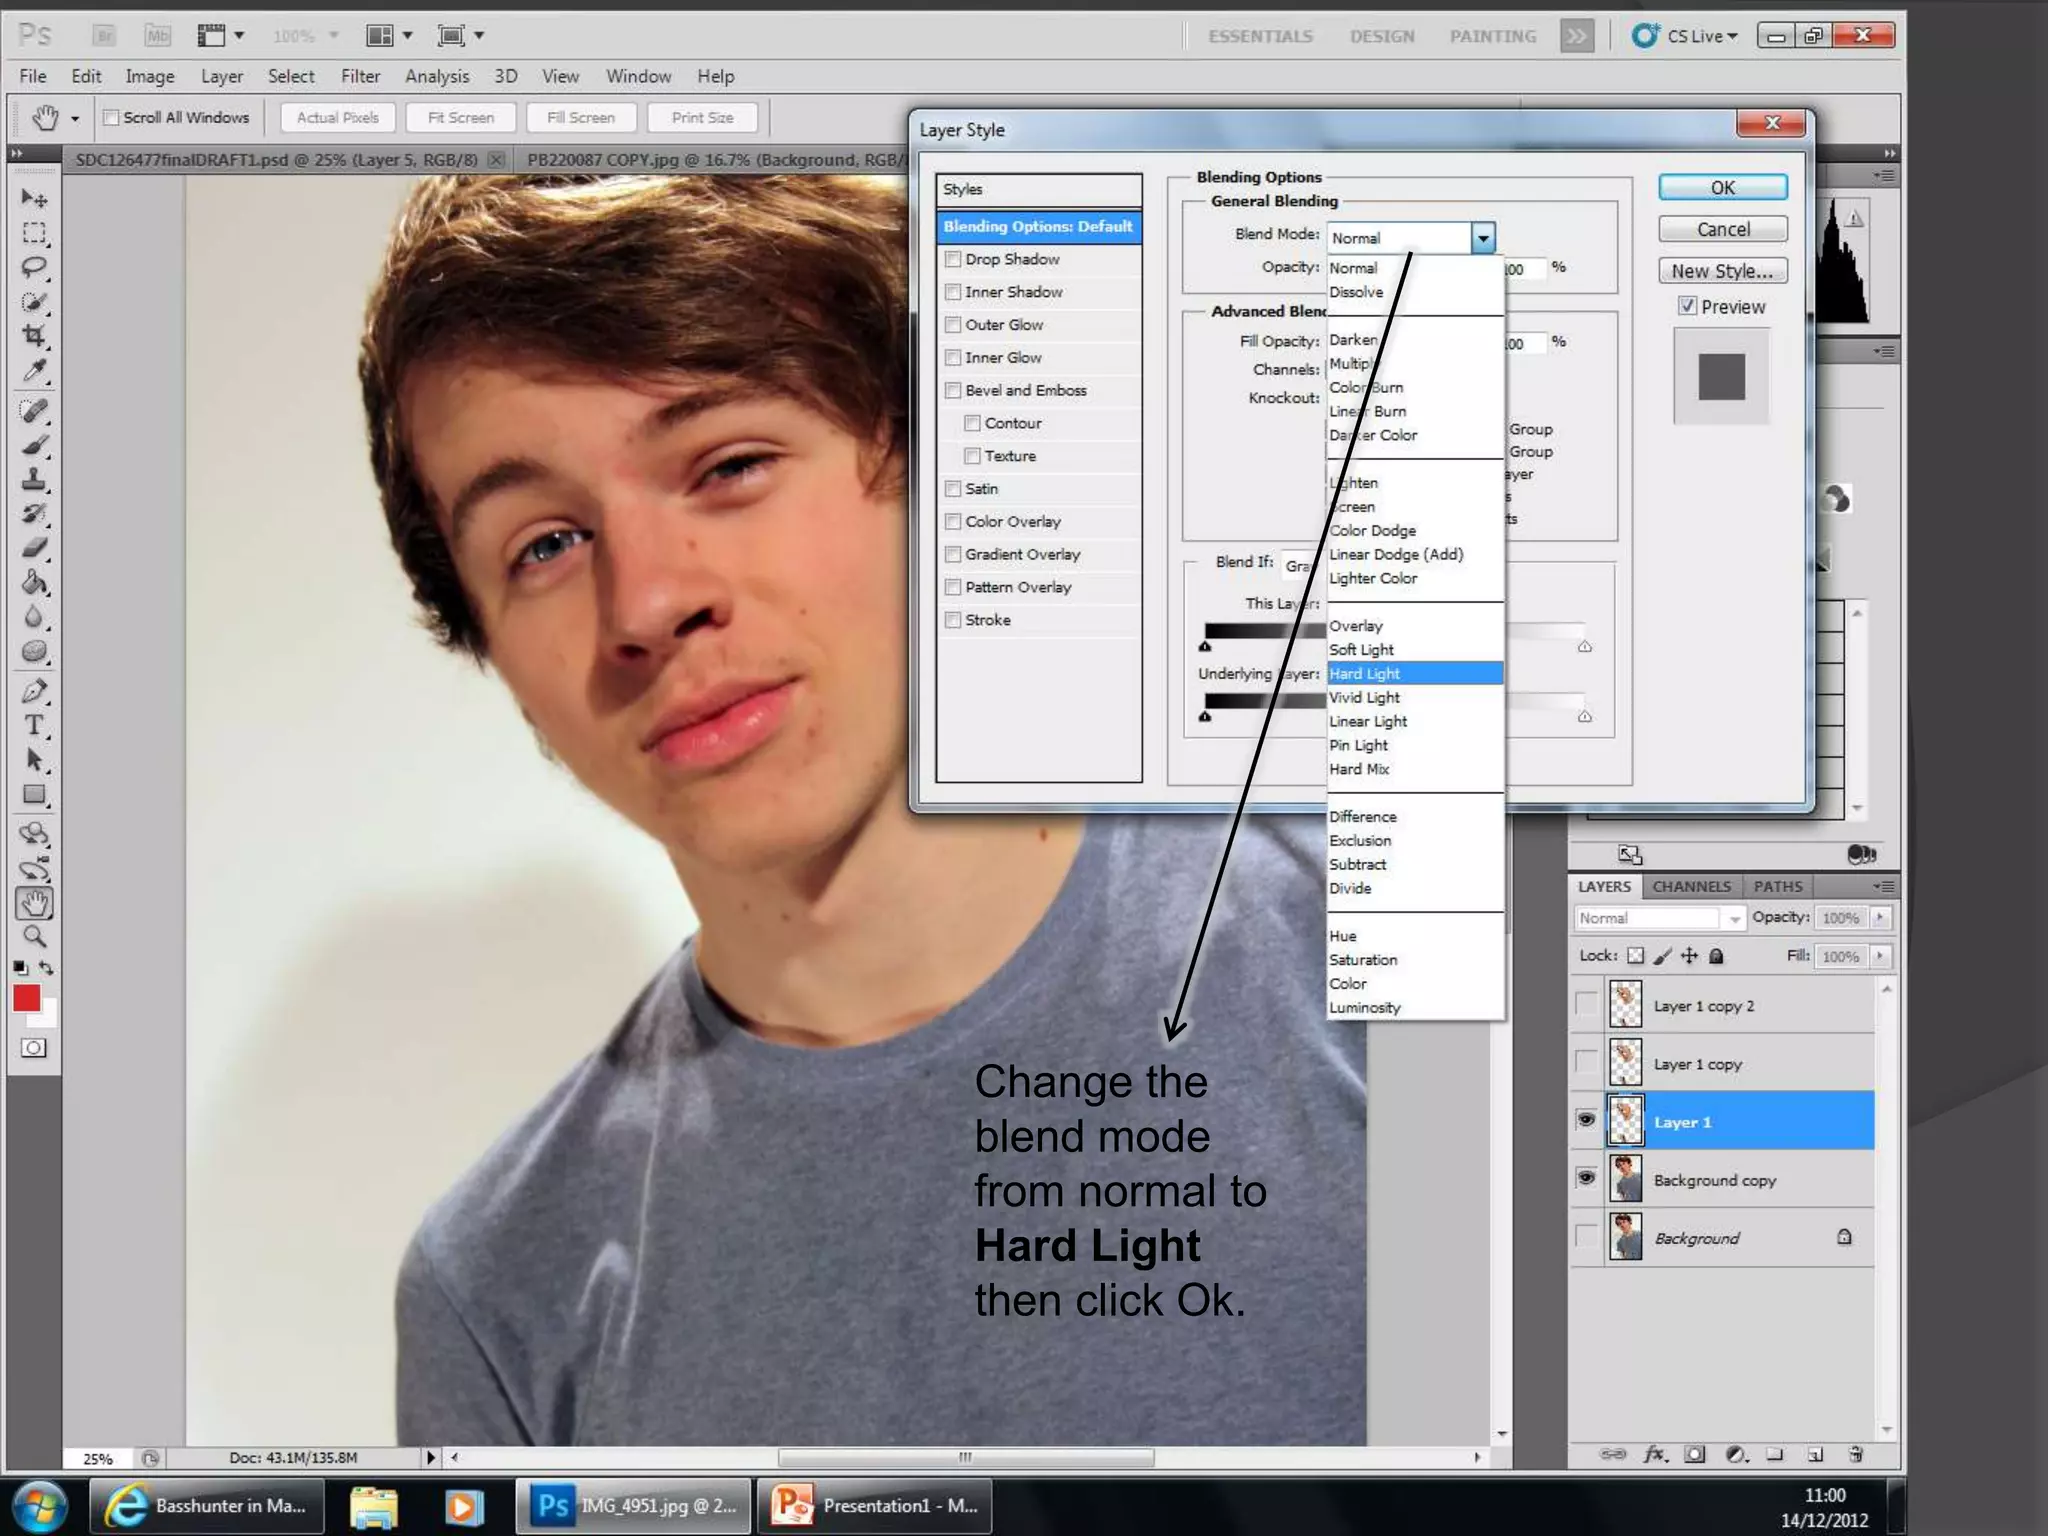
Task: Select the Dodge tool
Action: click(x=34, y=651)
